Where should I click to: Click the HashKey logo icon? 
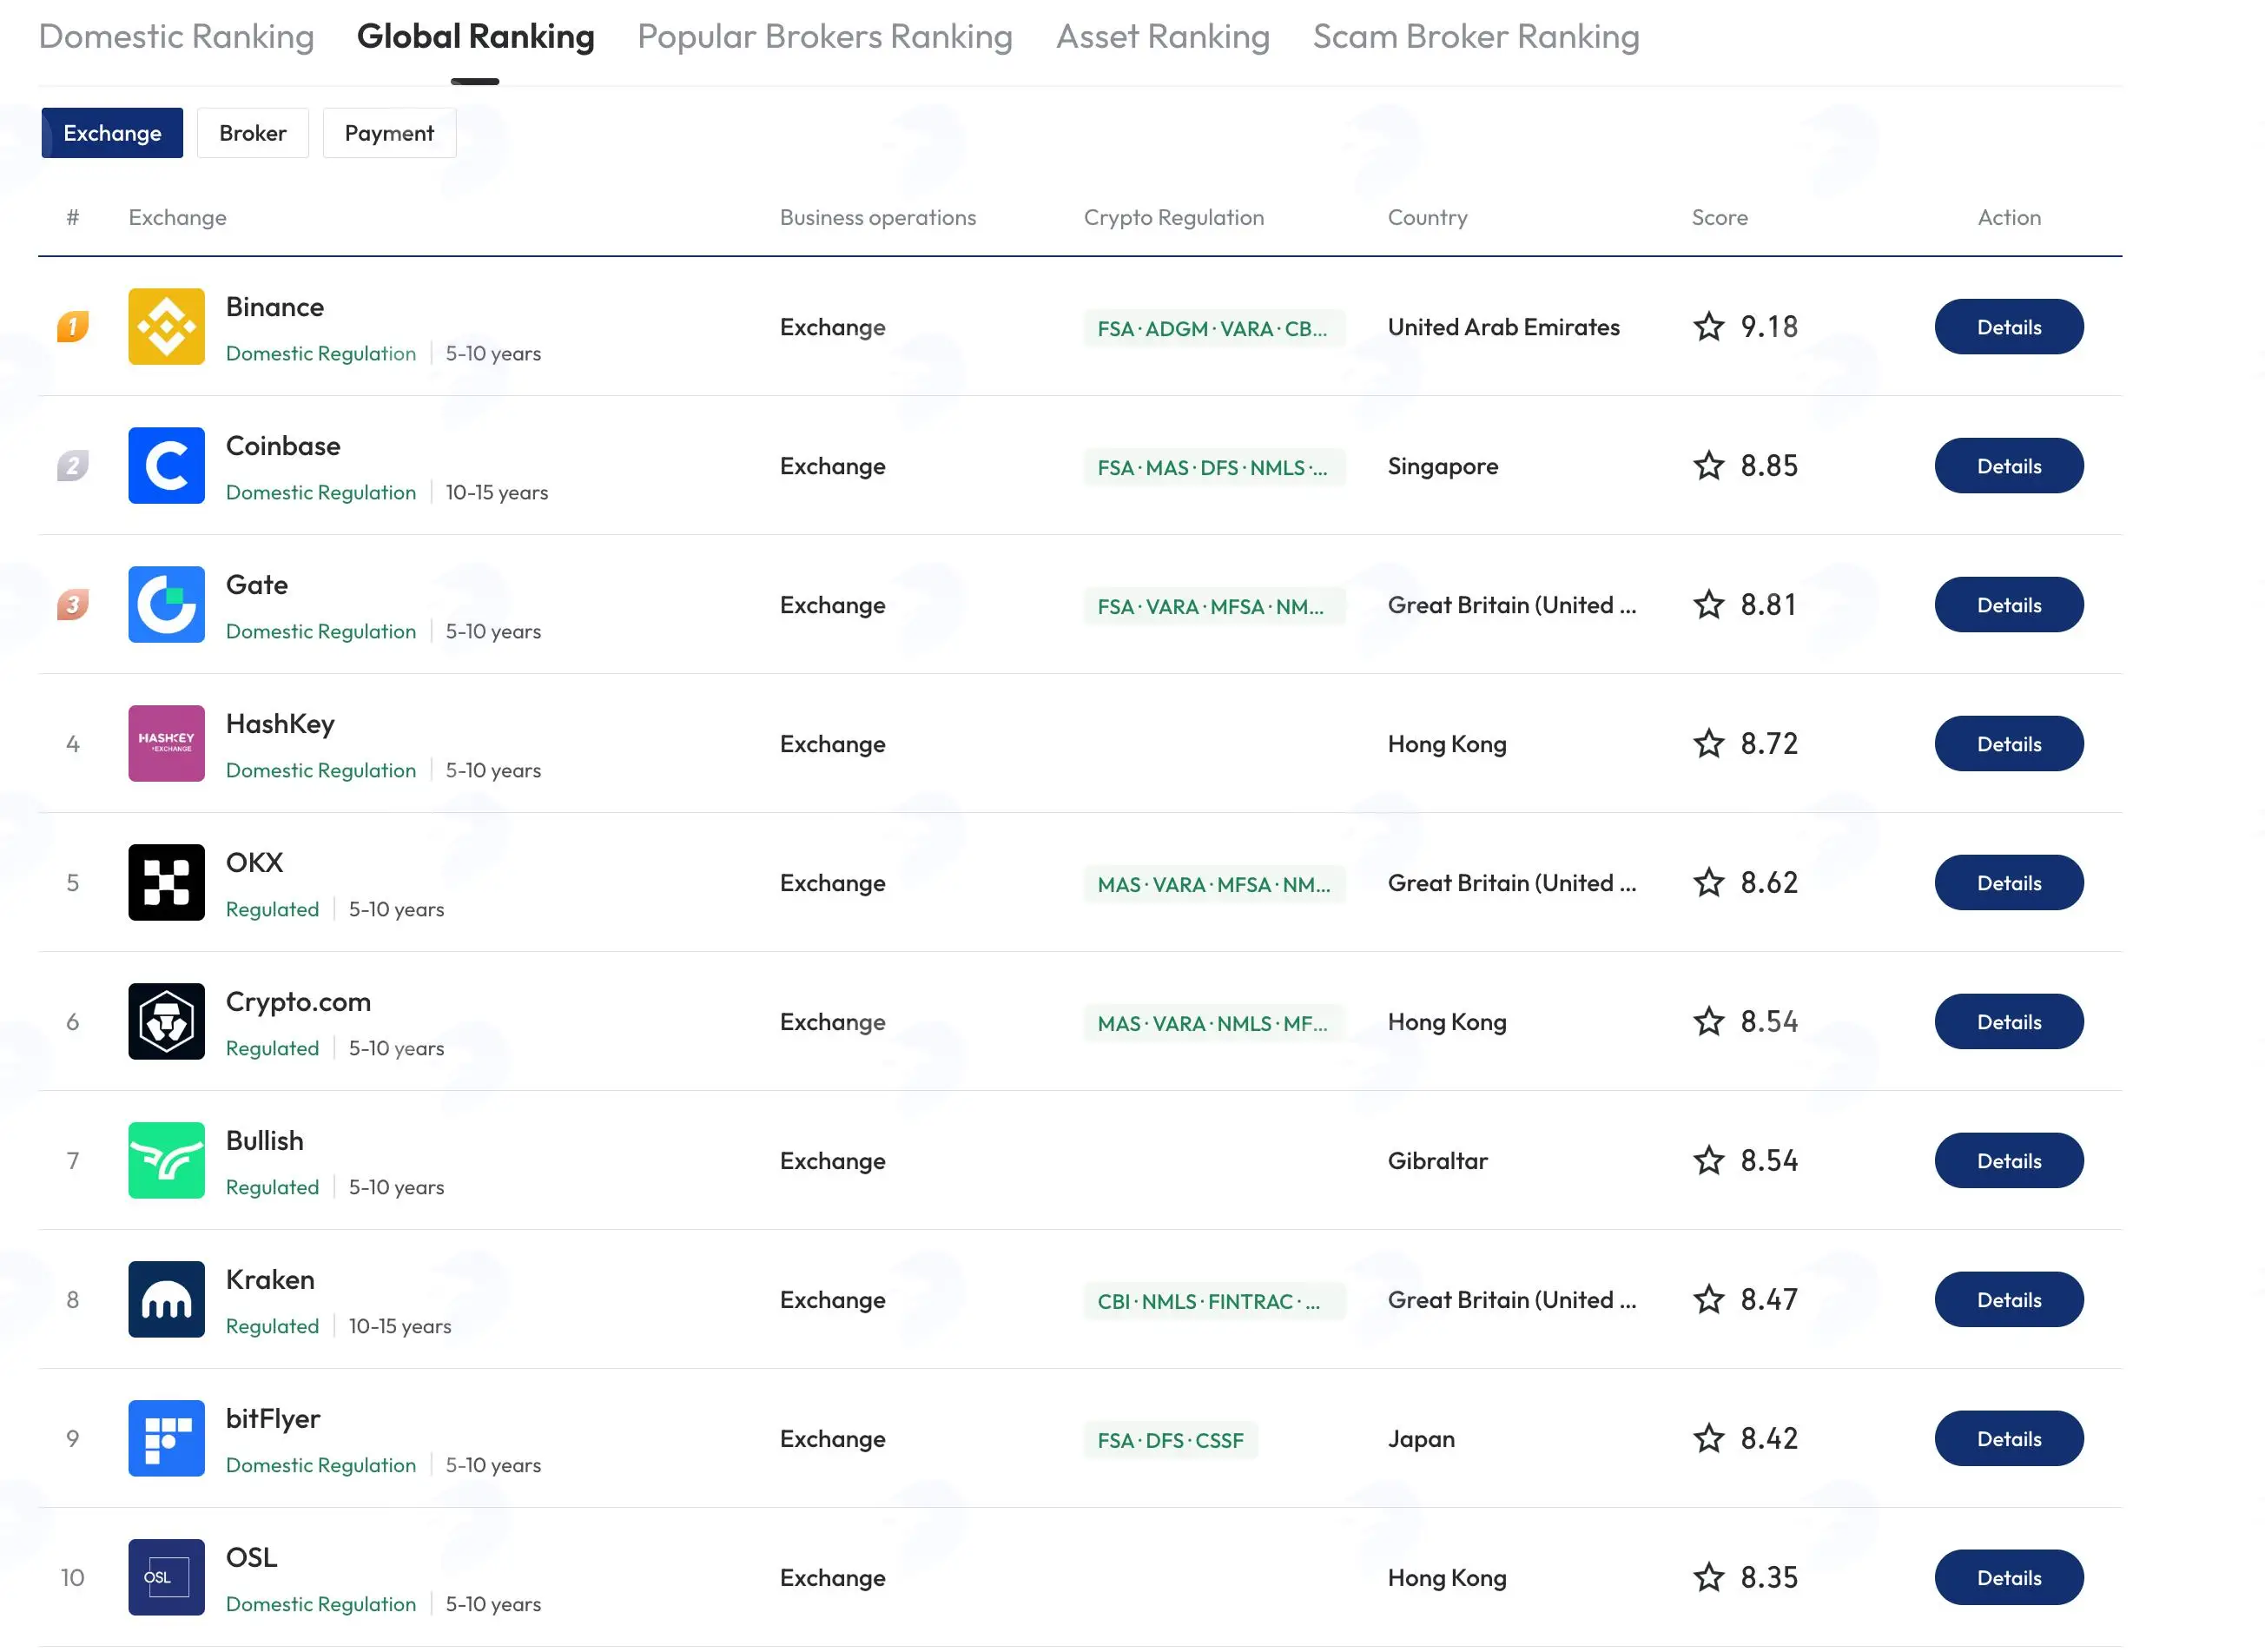point(166,744)
